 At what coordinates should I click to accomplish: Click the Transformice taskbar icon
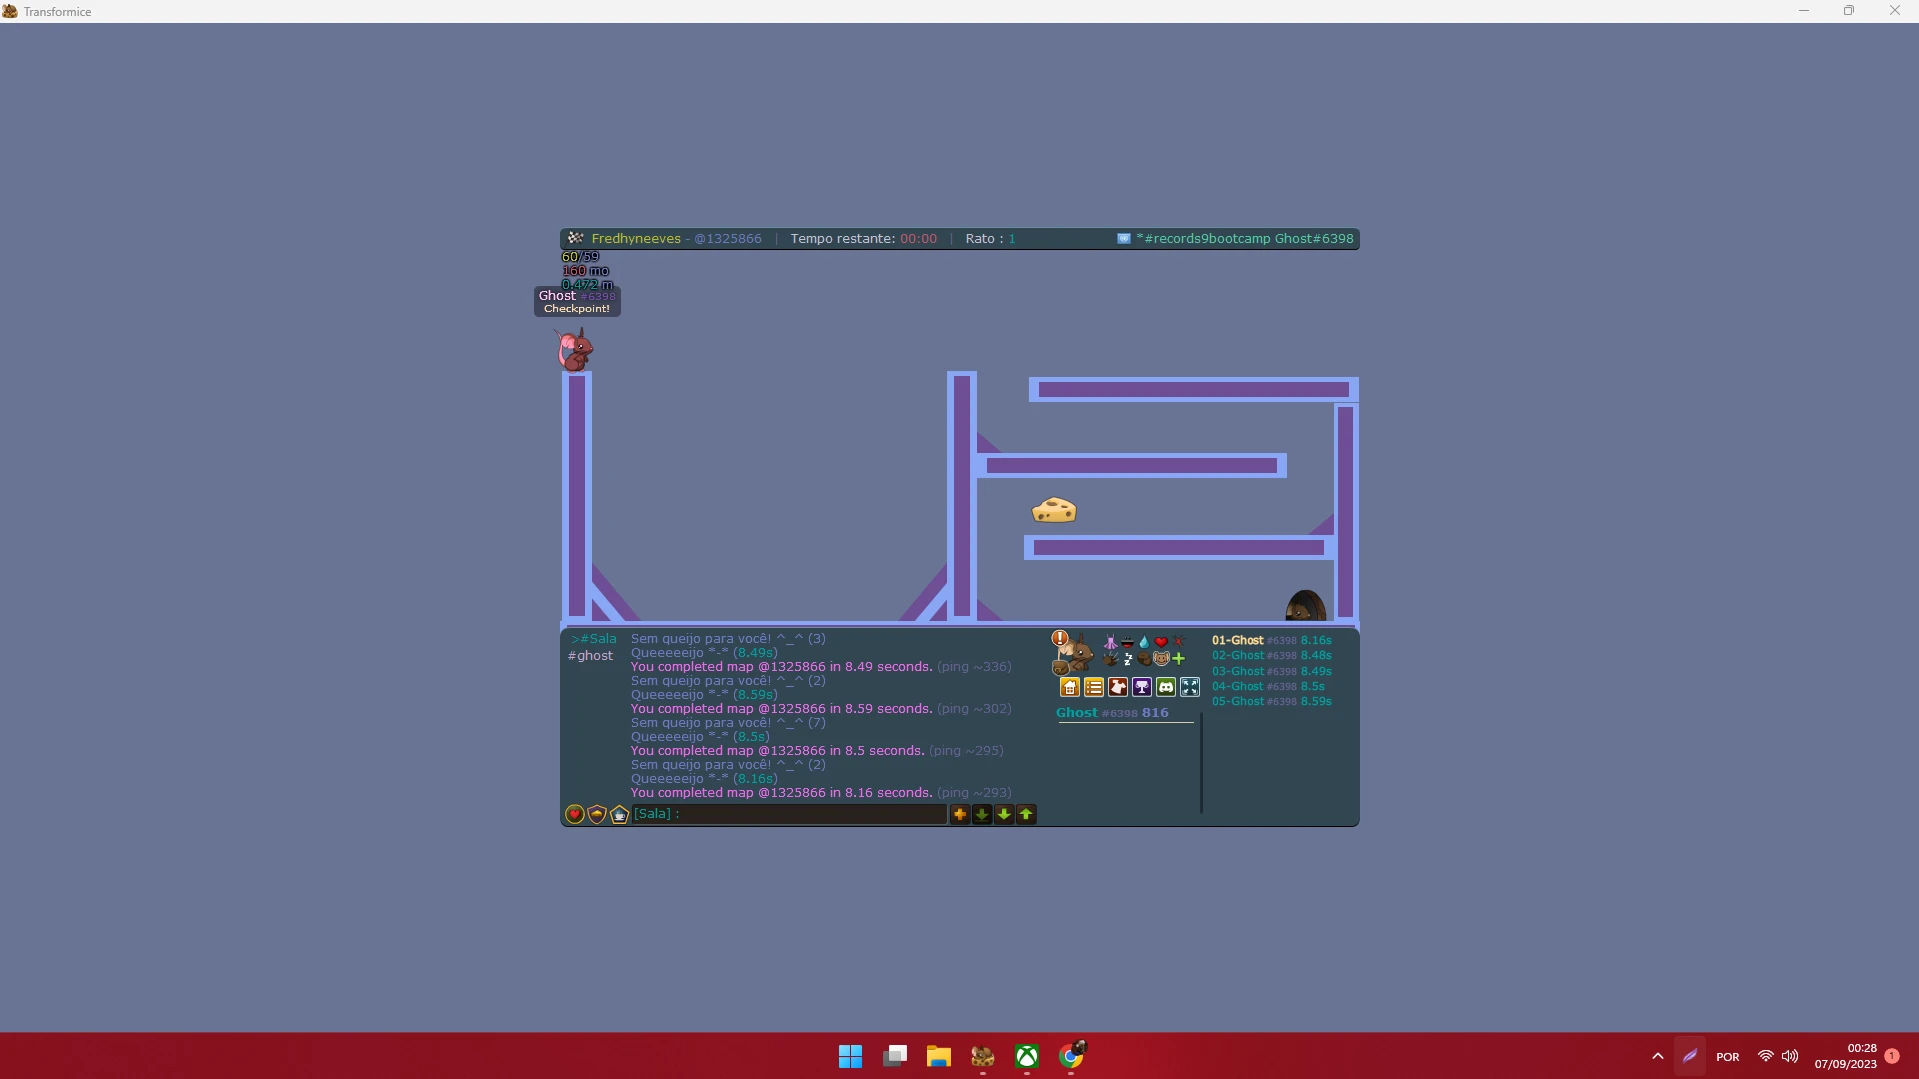[982, 1056]
